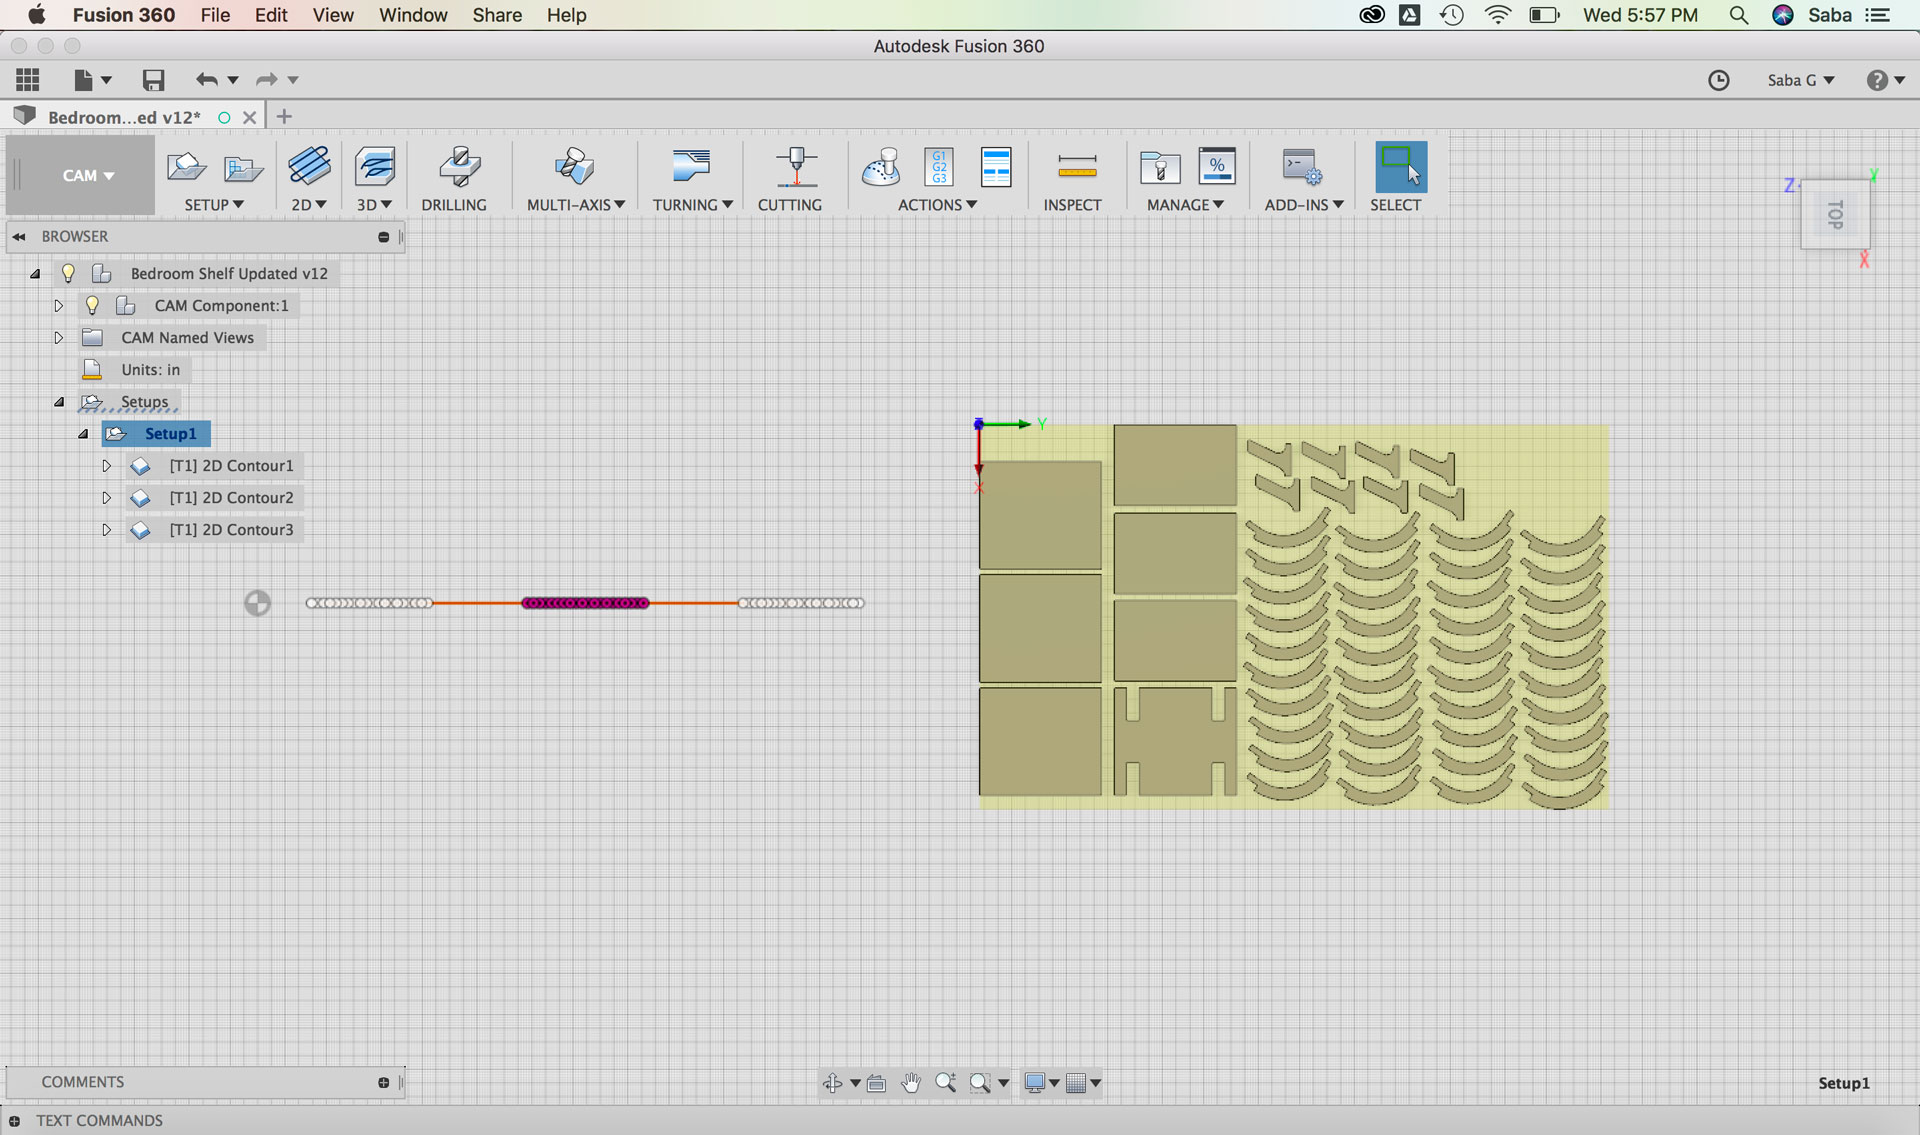Toggle the Bedroom Shelf Updated v12 lightbulb

point(68,273)
